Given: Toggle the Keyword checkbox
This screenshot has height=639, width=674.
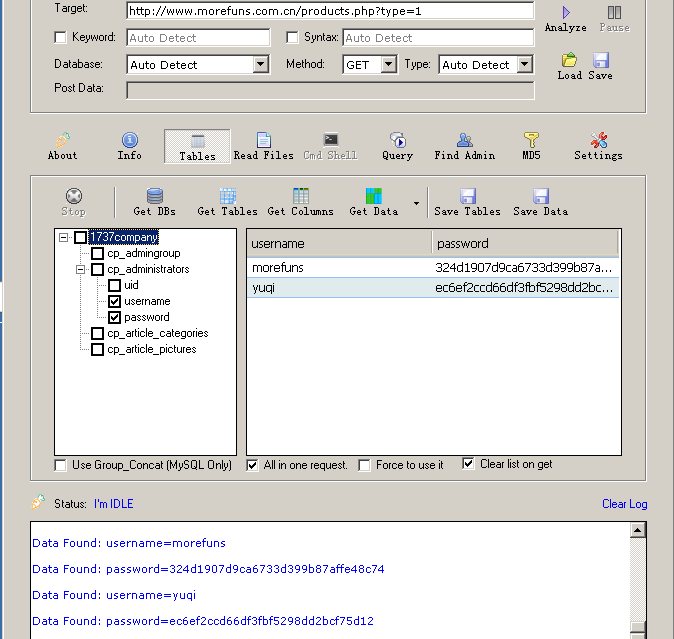Looking at the screenshot, I should (x=61, y=37).
